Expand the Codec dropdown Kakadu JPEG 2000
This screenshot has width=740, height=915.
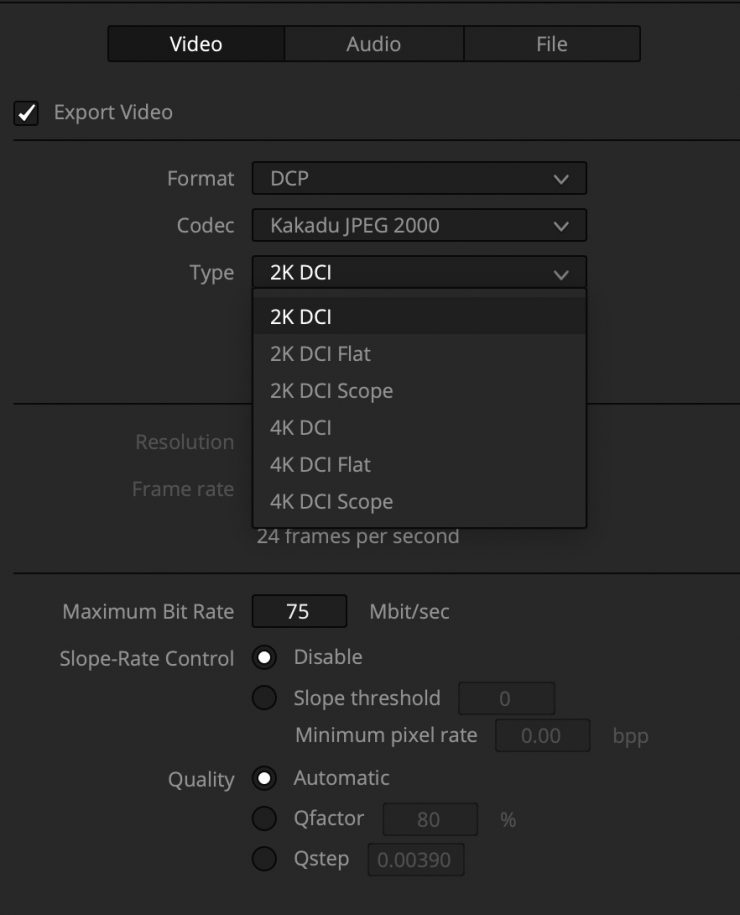point(418,226)
